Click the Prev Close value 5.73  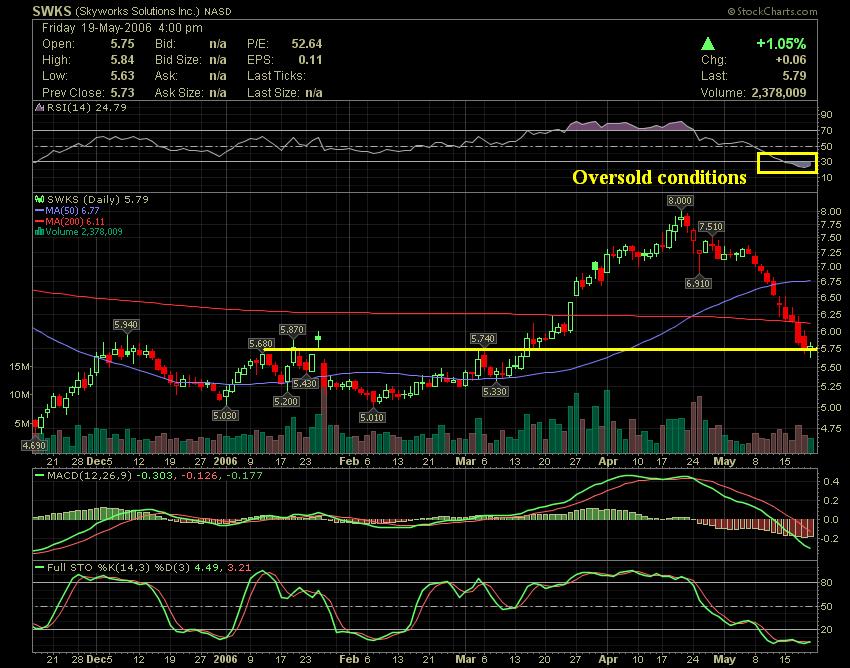tap(122, 93)
